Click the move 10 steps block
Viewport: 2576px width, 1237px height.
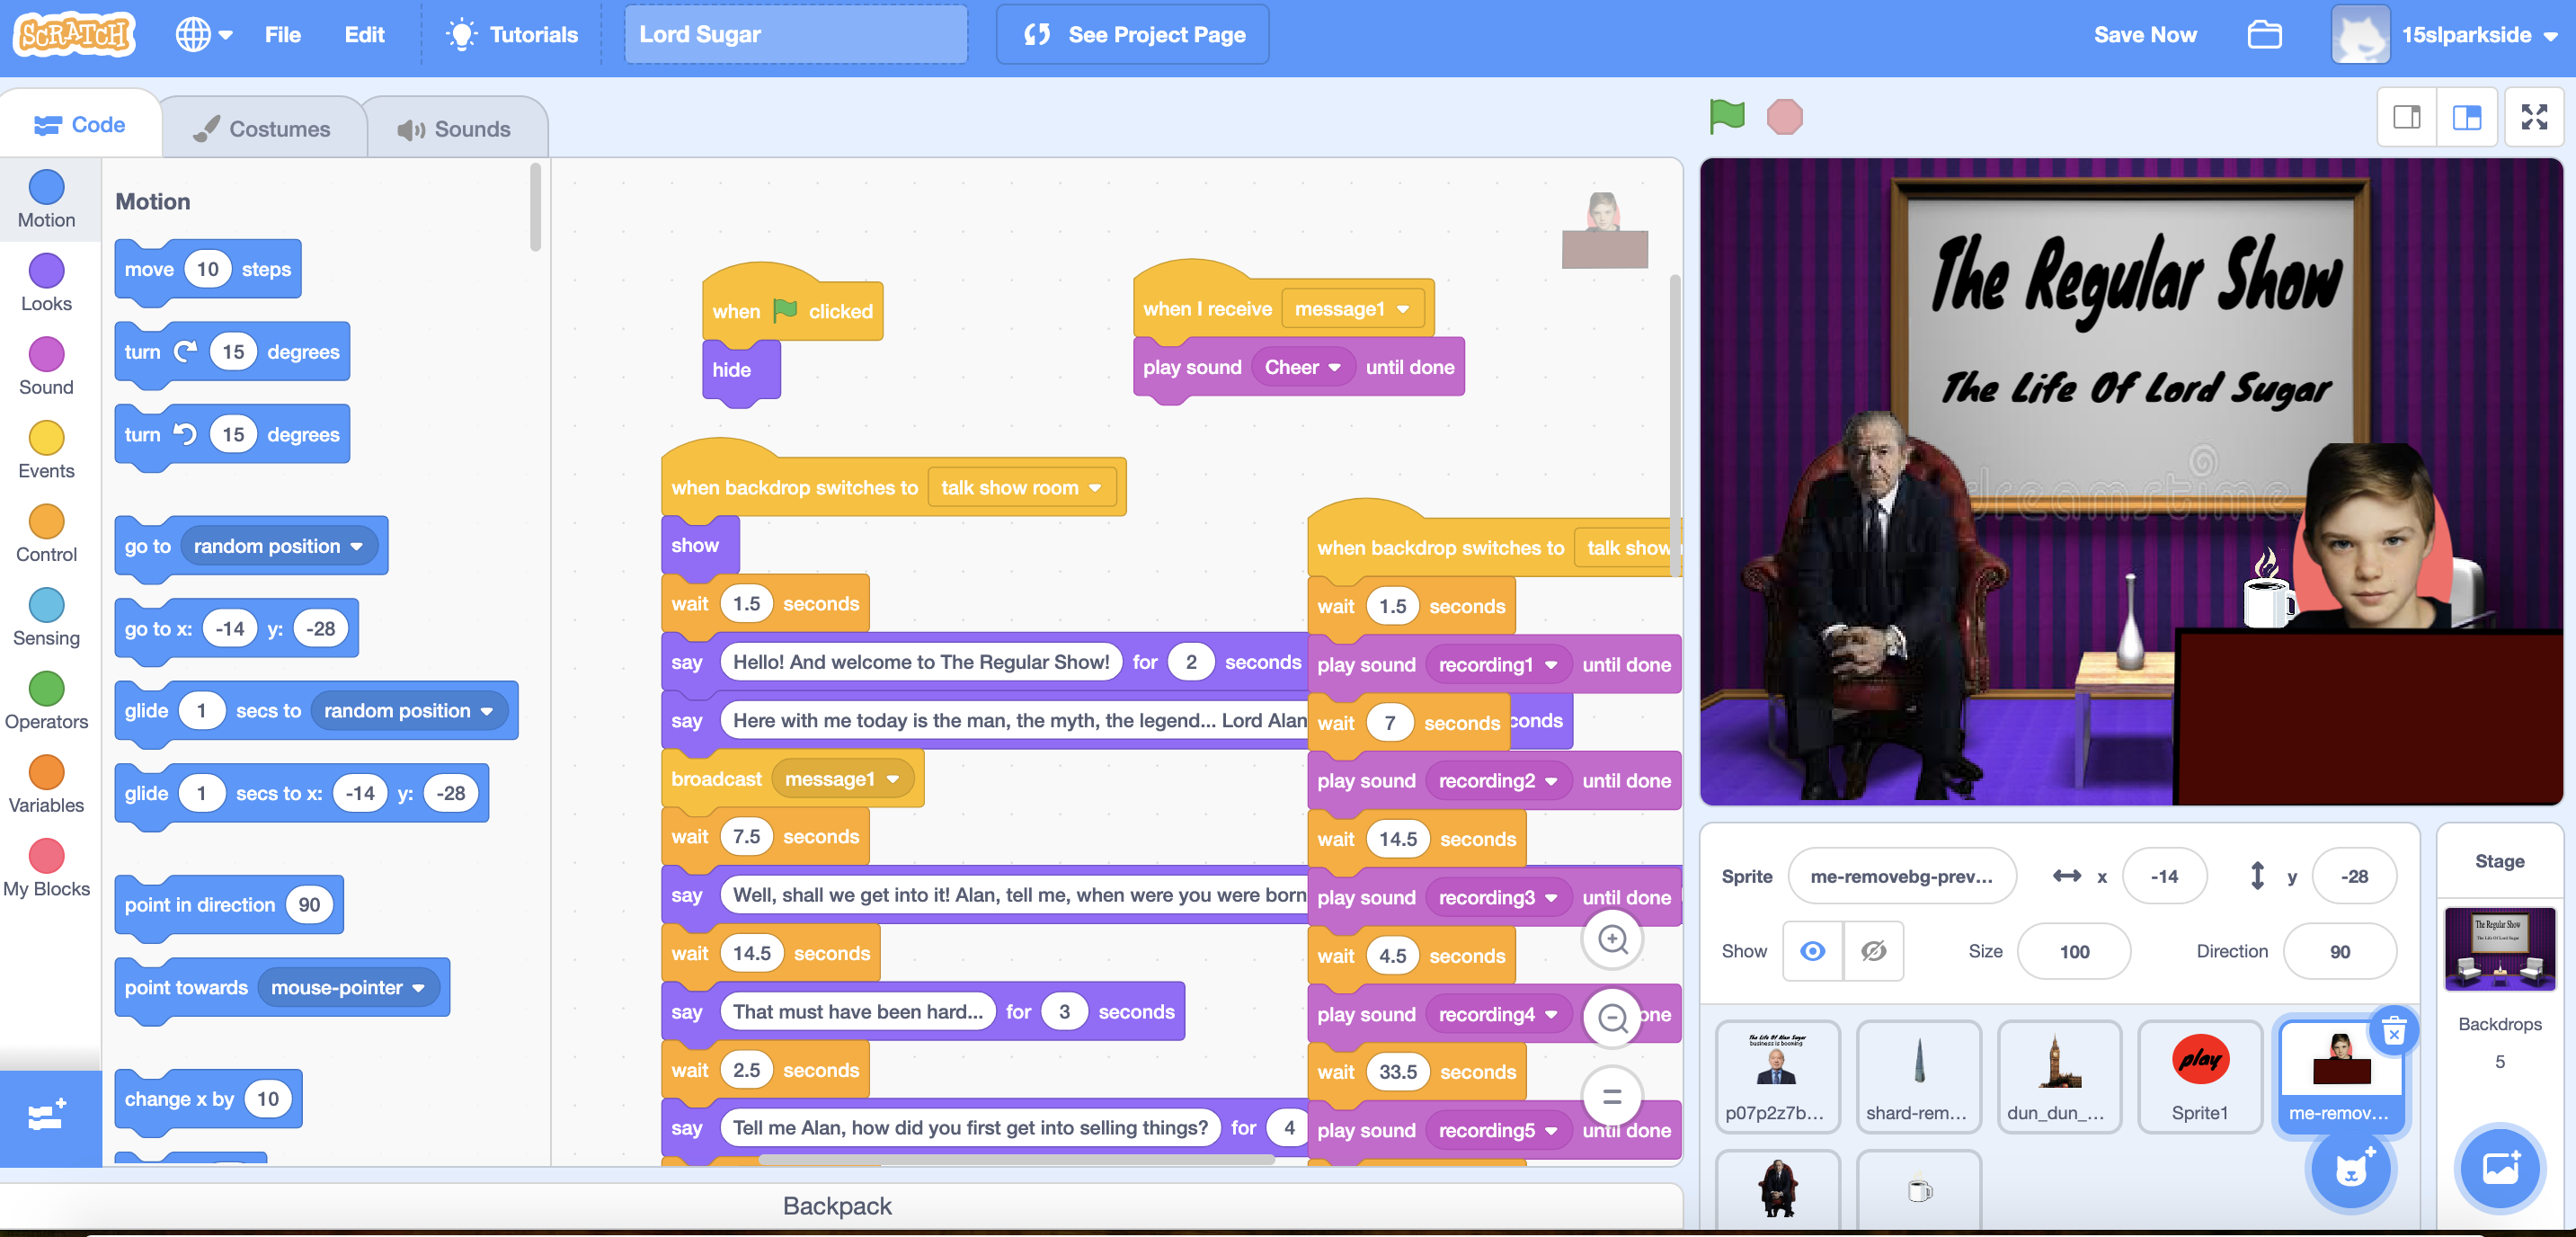pyautogui.click(x=208, y=269)
